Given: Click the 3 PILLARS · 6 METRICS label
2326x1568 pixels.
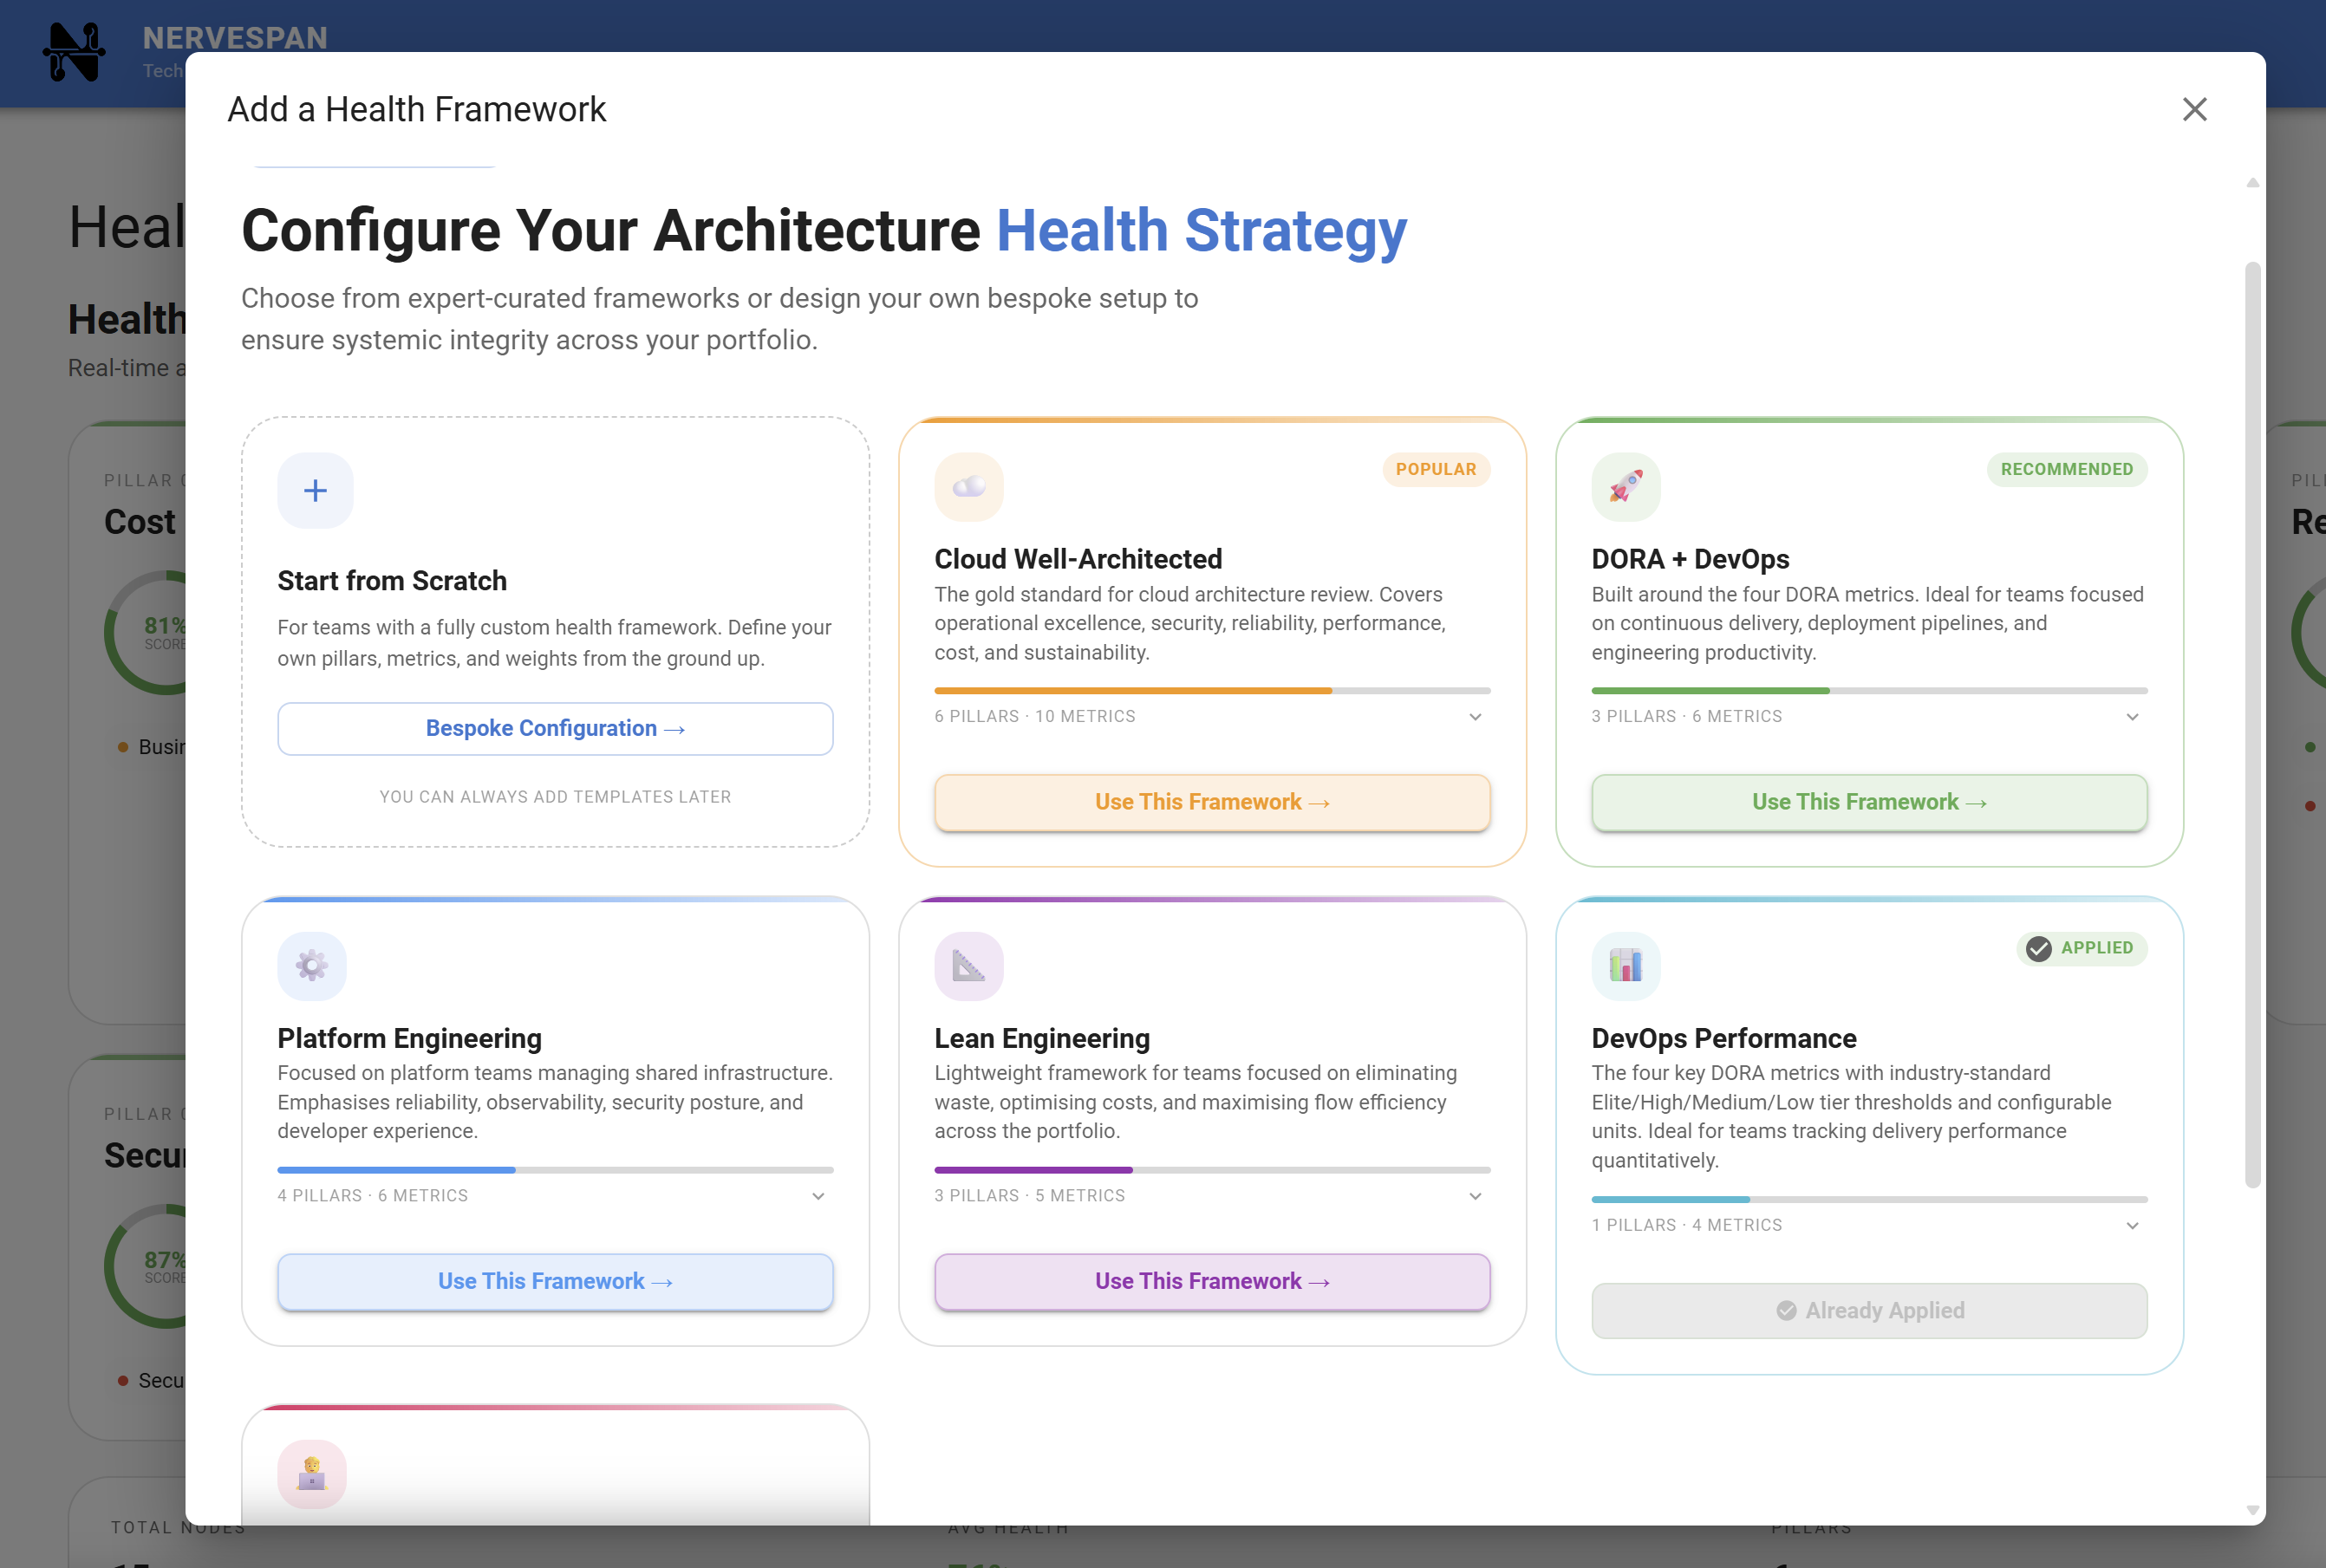Looking at the screenshot, I should coord(1687,717).
